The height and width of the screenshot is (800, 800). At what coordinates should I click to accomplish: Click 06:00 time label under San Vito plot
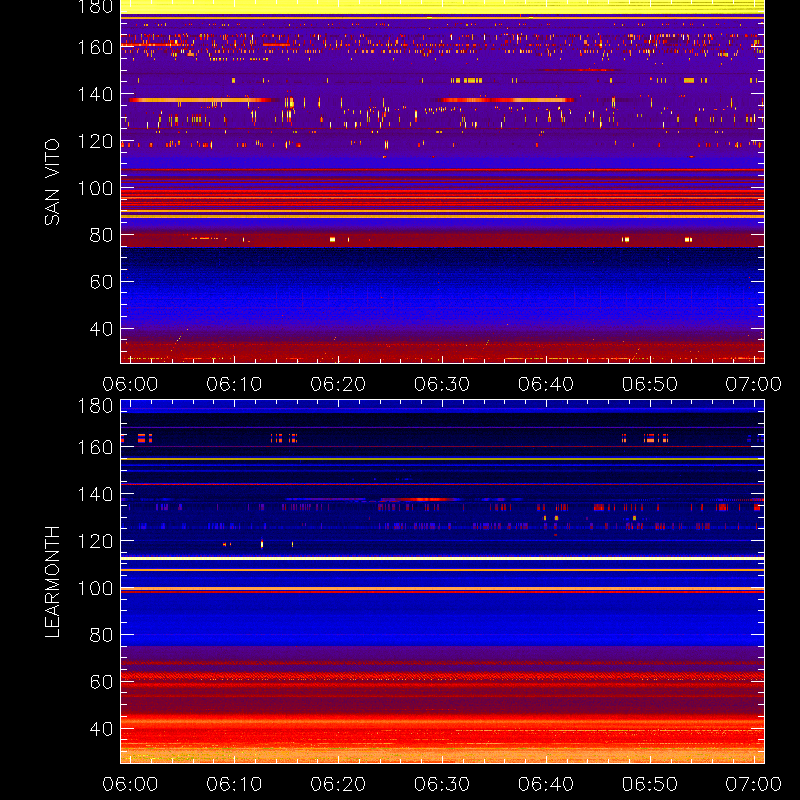(130, 384)
